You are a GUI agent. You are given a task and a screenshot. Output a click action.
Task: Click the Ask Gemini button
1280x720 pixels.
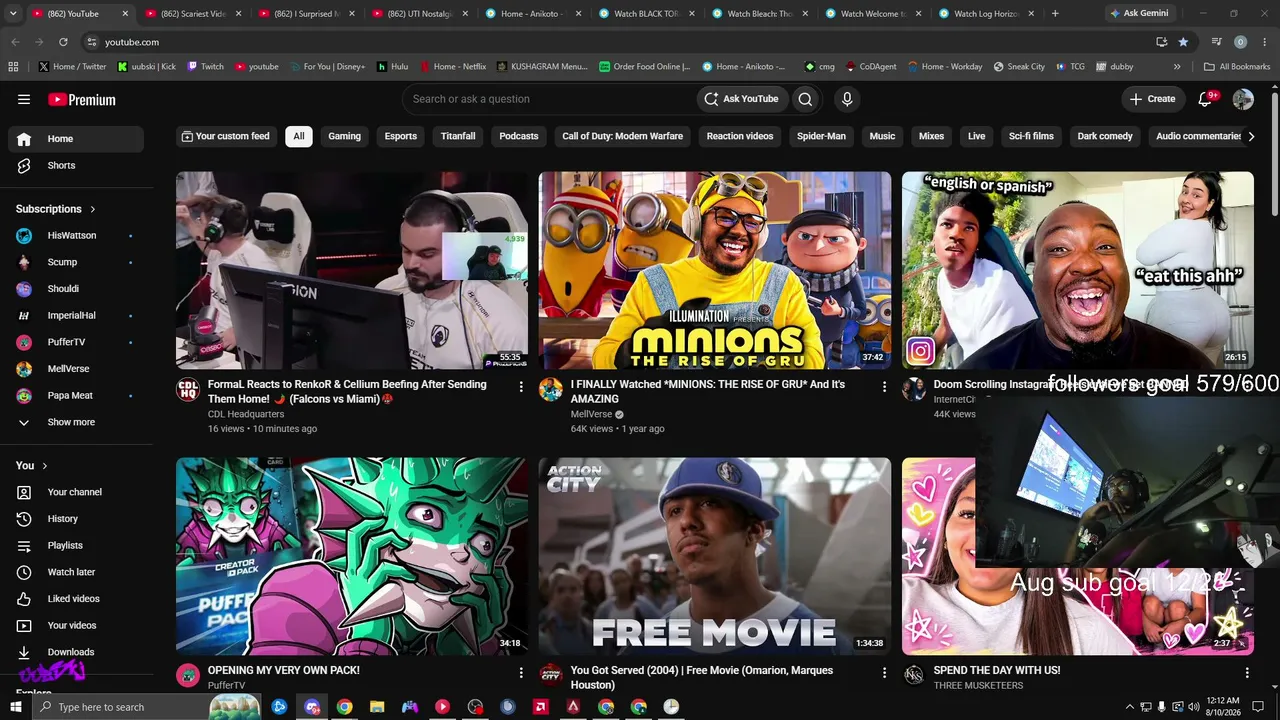[1138, 14]
